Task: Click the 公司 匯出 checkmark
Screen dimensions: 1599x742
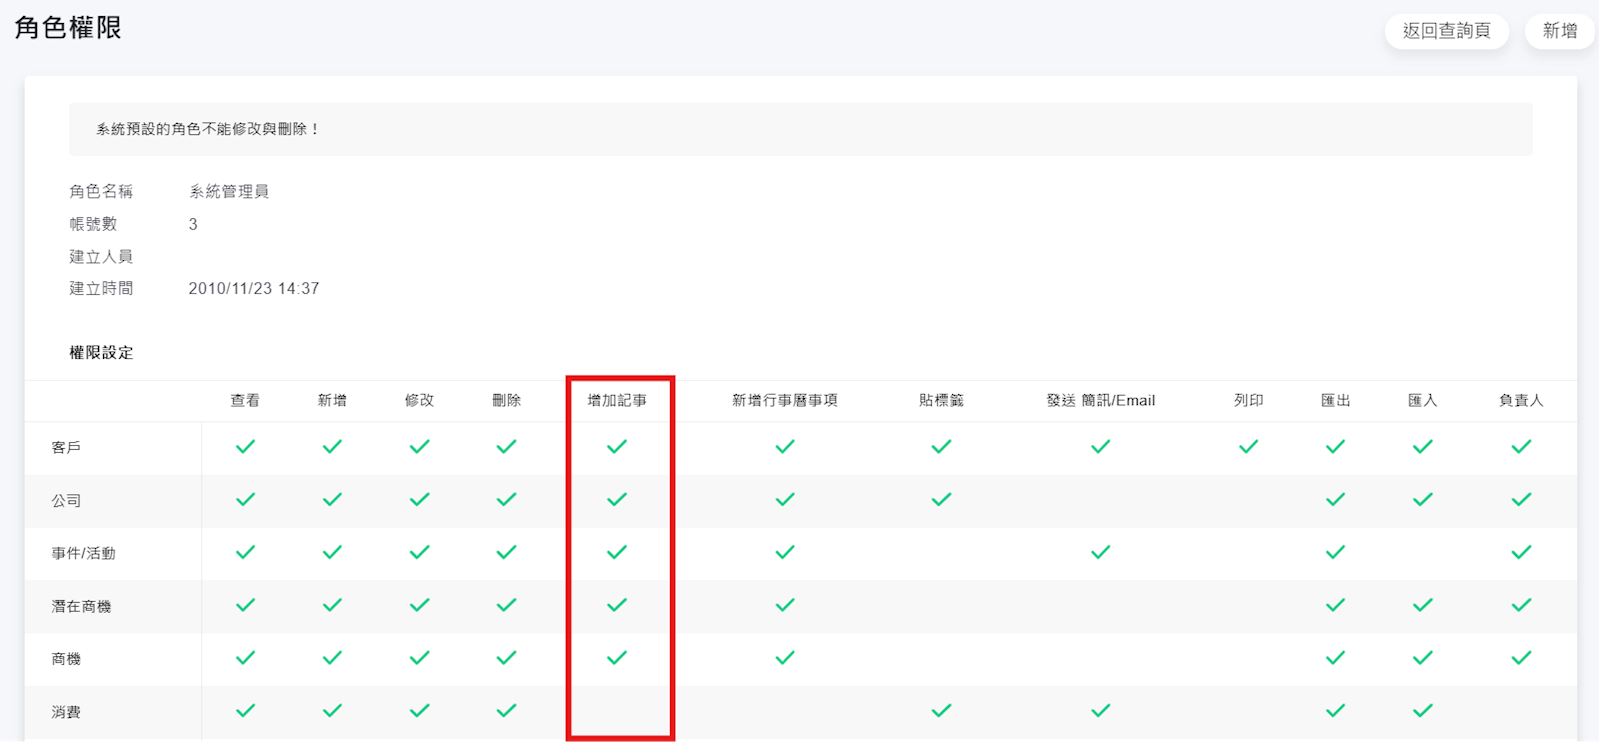Action: click(x=1335, y=499)
